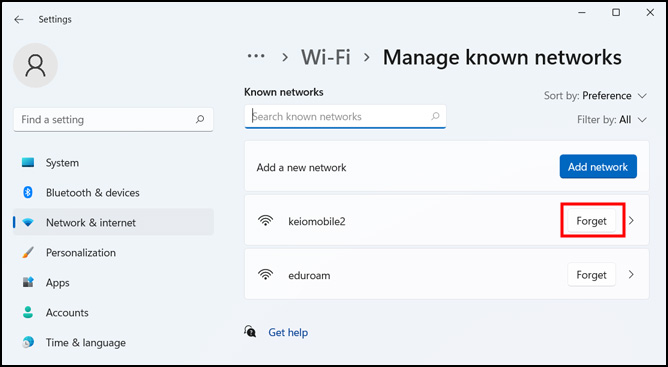Select the Bluetooth icon in sidebar
Viewport: 668px width, 367px height.
point(28,193)
